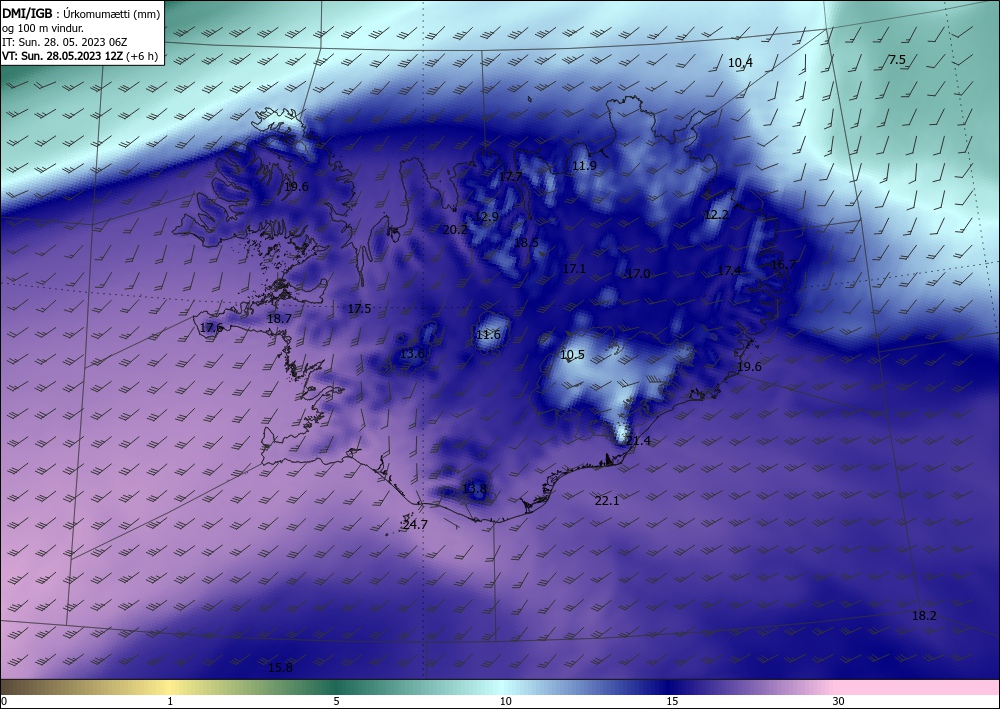Click the 17.6 value label
This screenshot has height=709, width=1000.
tap(211, 328)
